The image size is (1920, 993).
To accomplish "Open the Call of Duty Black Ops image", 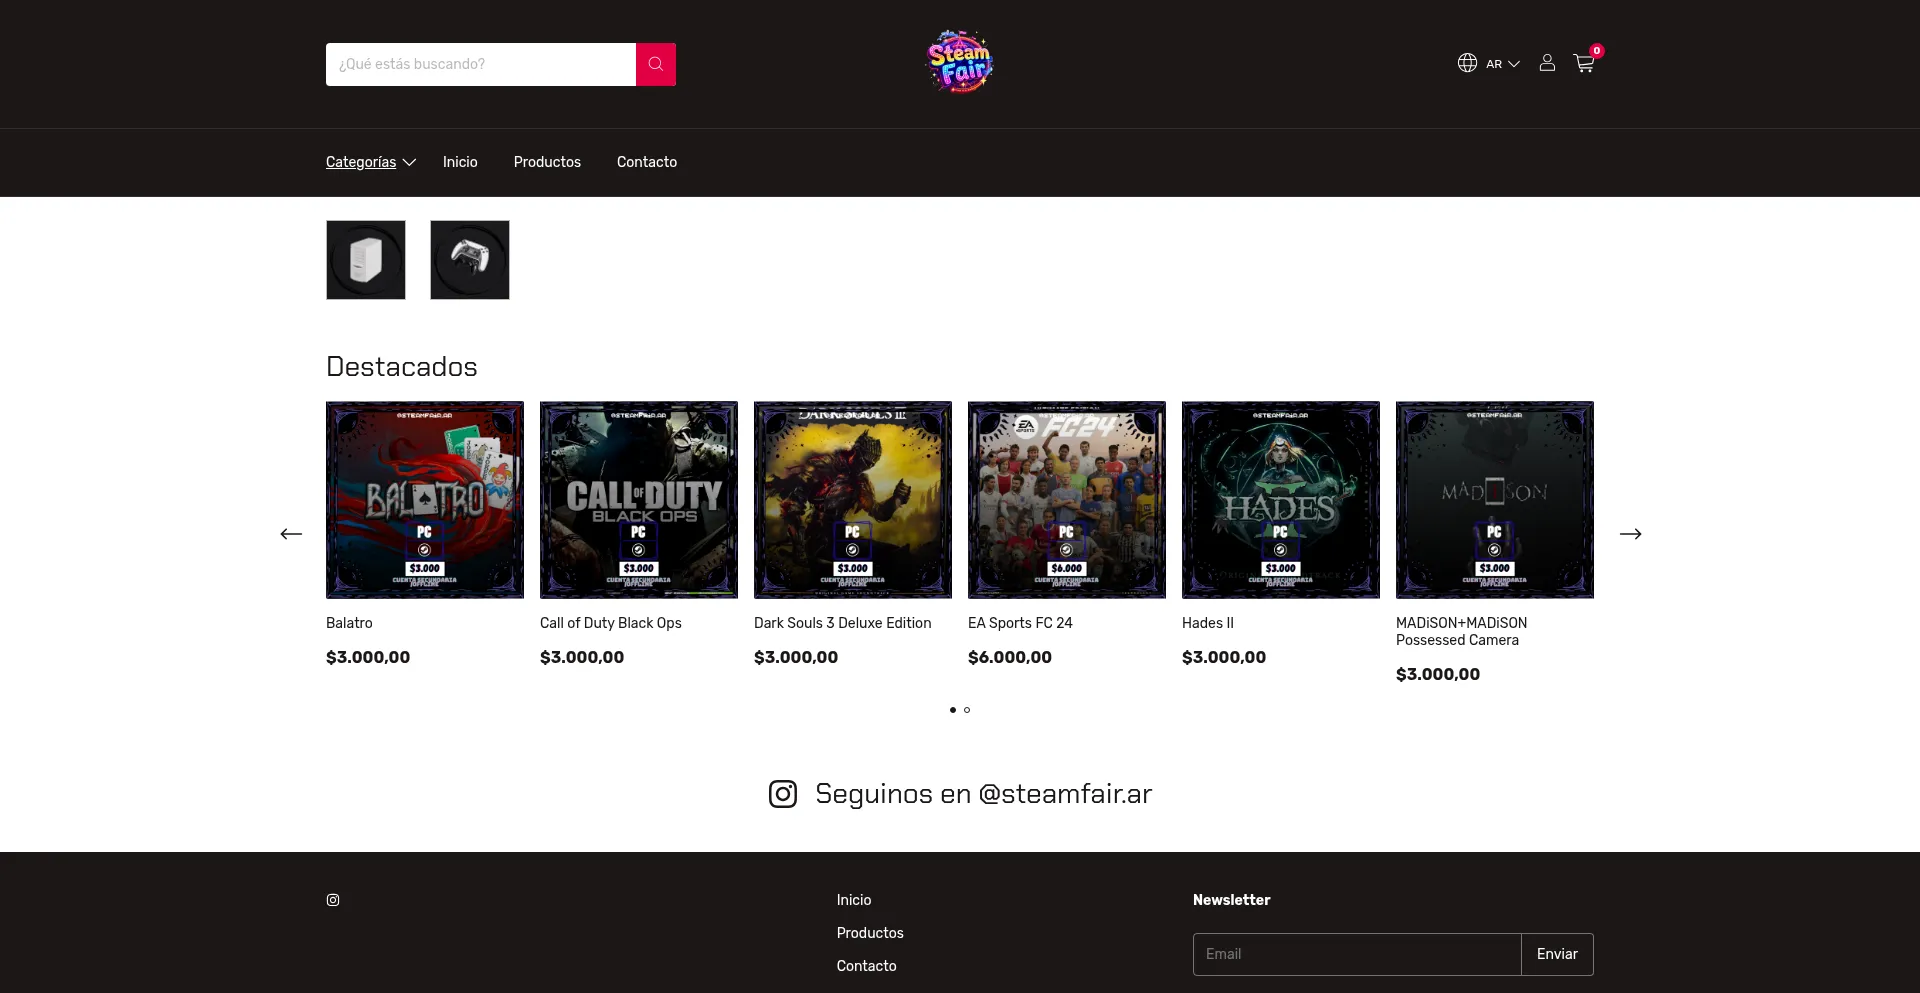I will [x=639, y=500].
